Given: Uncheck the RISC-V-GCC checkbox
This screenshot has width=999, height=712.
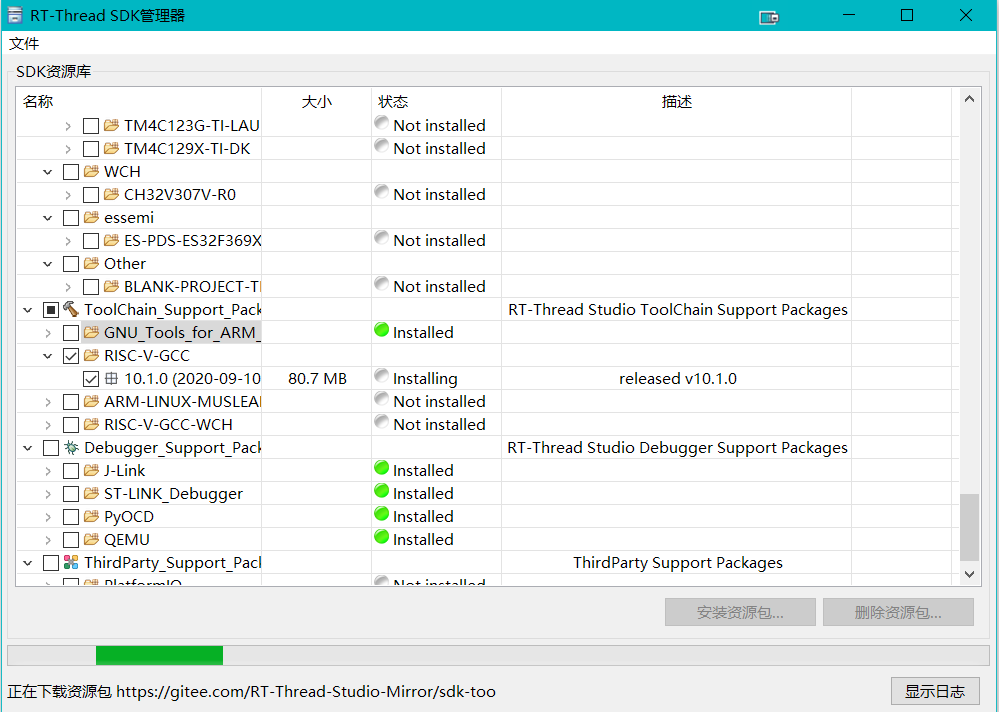Looking at the screenshot, I should [x=71, y=355].
